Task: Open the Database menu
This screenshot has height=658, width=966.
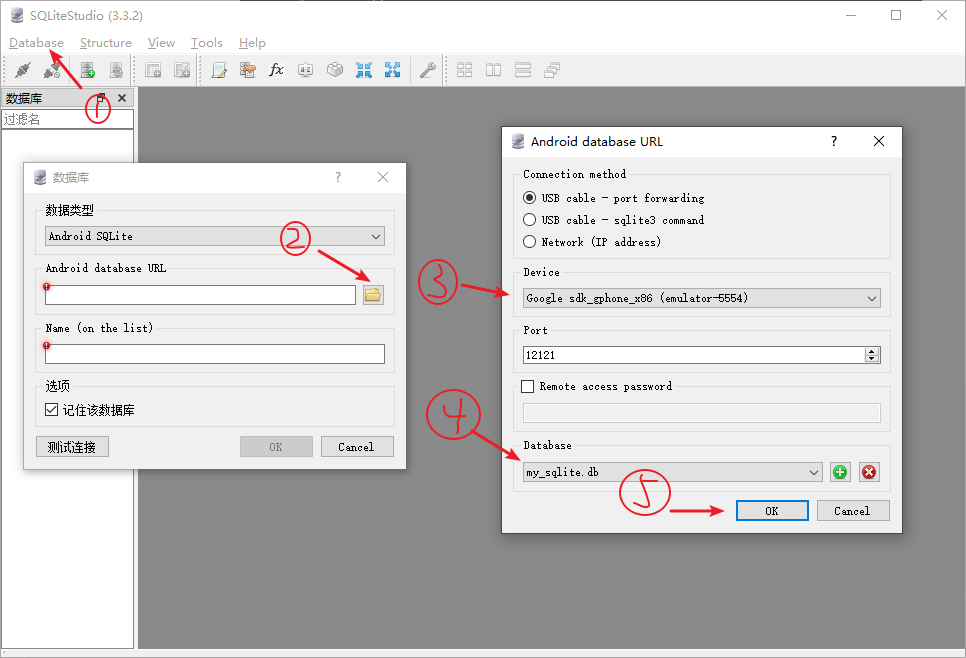Action: [x=36, y=42]
